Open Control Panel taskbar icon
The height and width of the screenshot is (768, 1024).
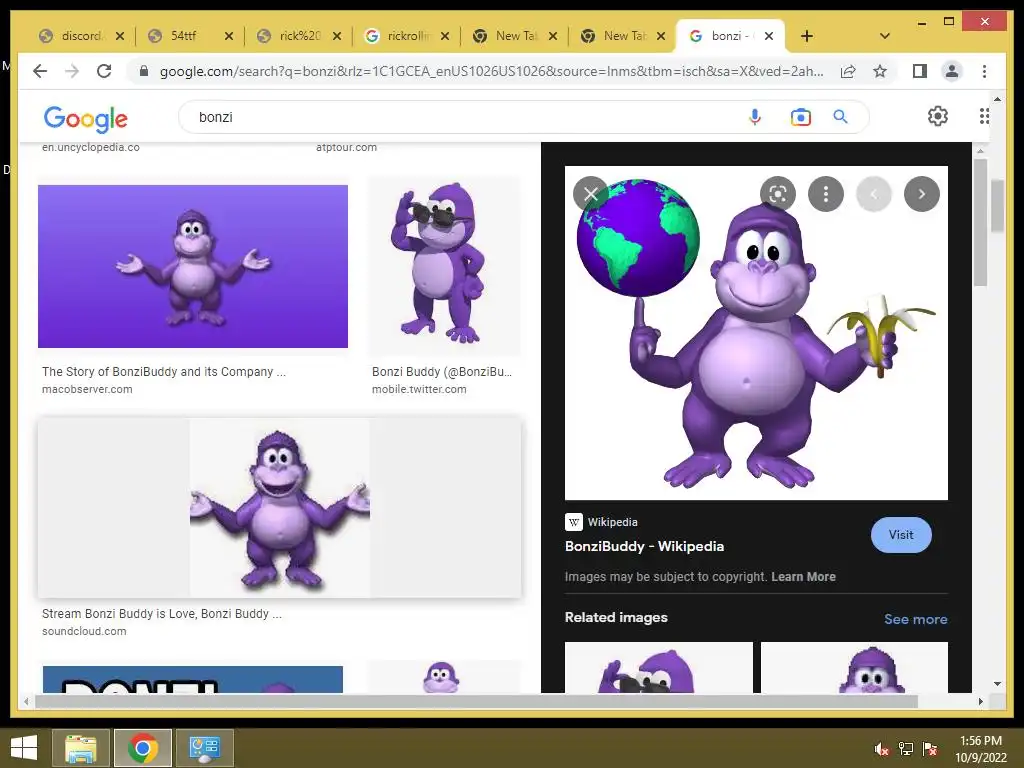205,748
